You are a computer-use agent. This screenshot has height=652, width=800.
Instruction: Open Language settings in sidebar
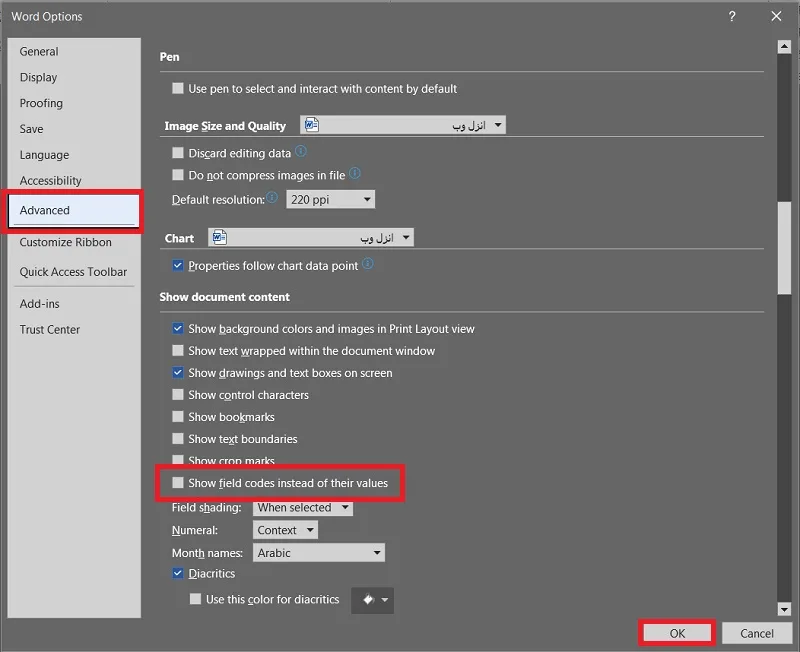click(44, 155)
